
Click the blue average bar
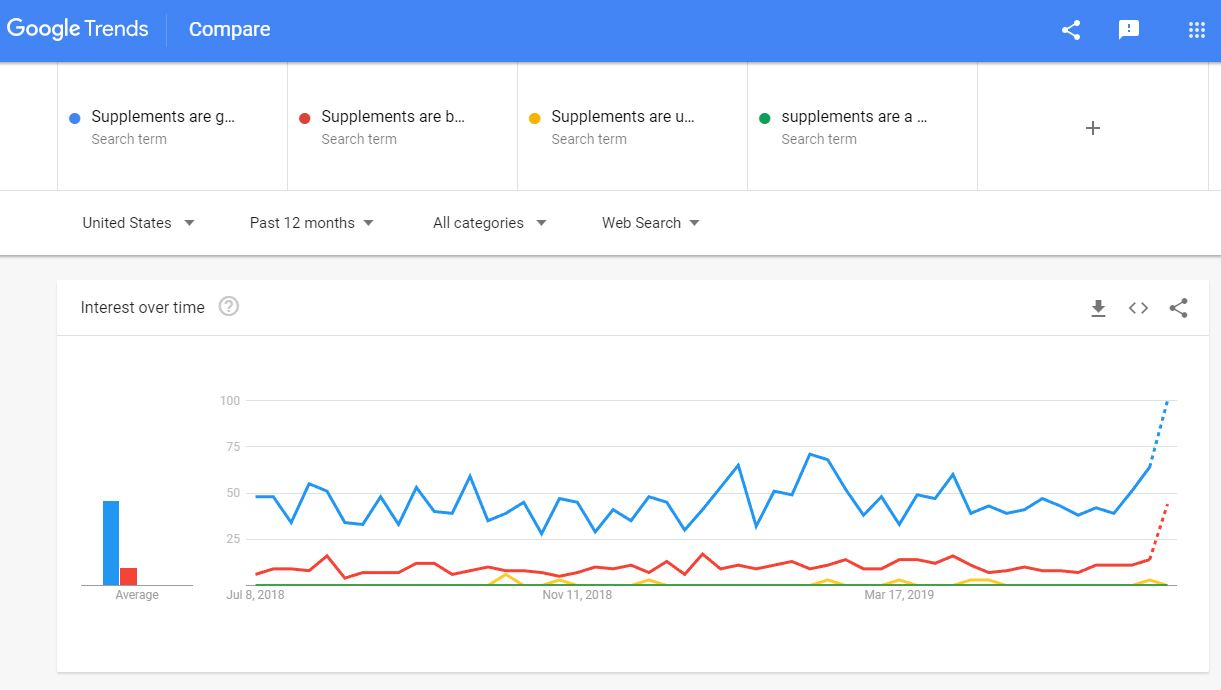click(x=111, y=543)
